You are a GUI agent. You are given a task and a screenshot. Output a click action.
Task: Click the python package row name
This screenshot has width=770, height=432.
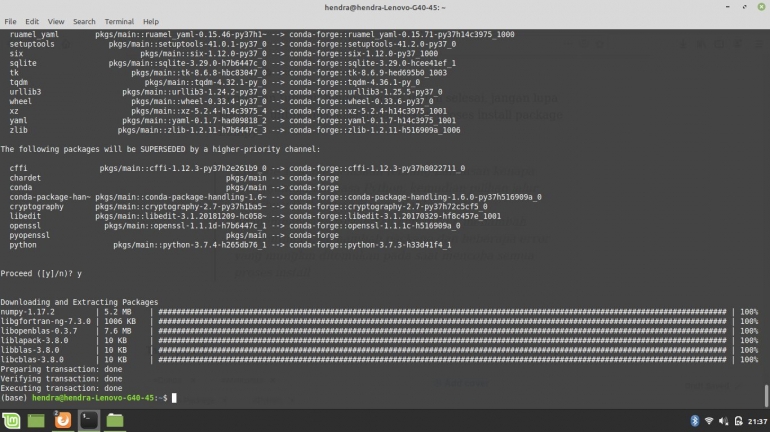[23, 245]
